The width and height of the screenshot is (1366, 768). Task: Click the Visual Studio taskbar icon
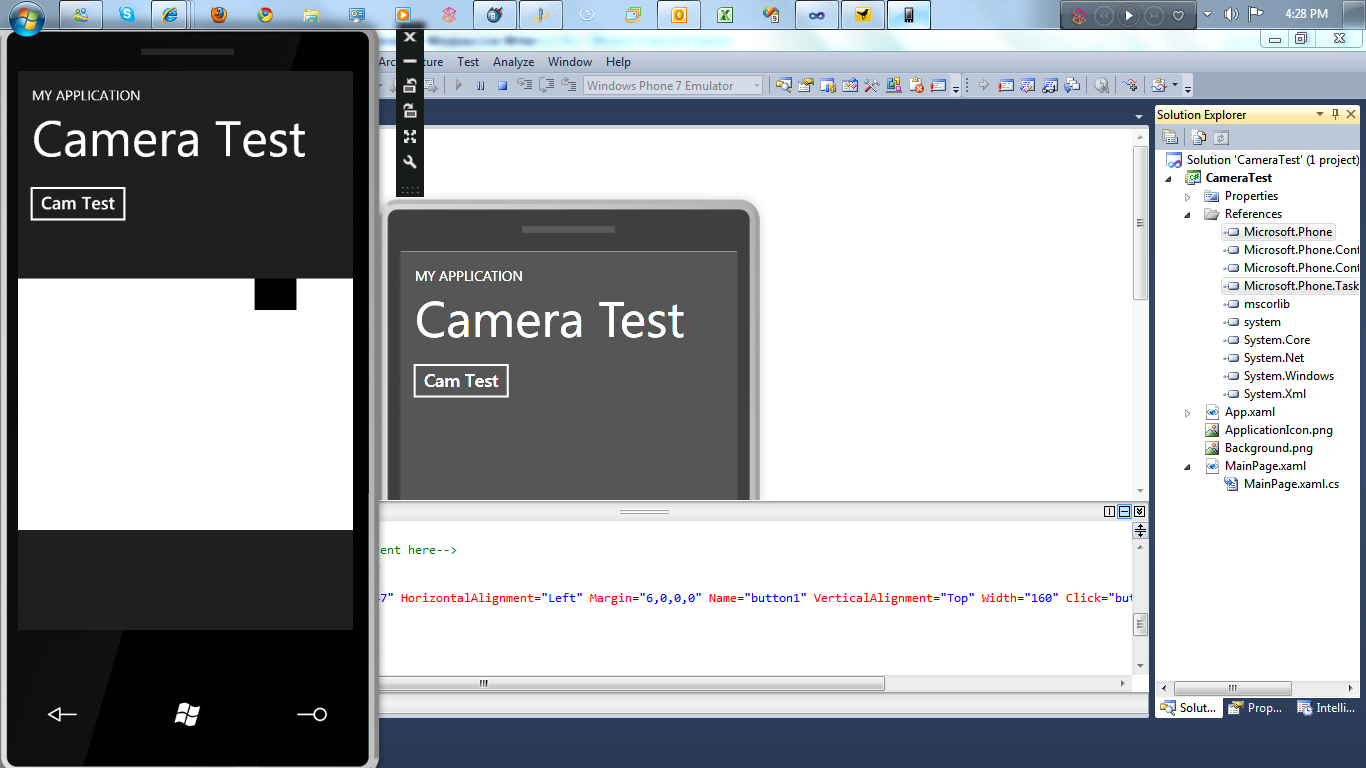817,15
